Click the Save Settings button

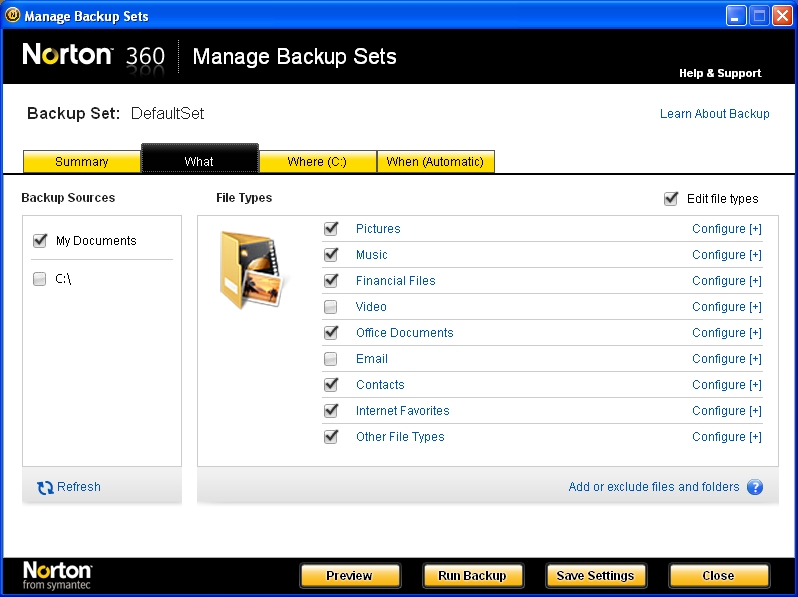click(x=596, y=576)
